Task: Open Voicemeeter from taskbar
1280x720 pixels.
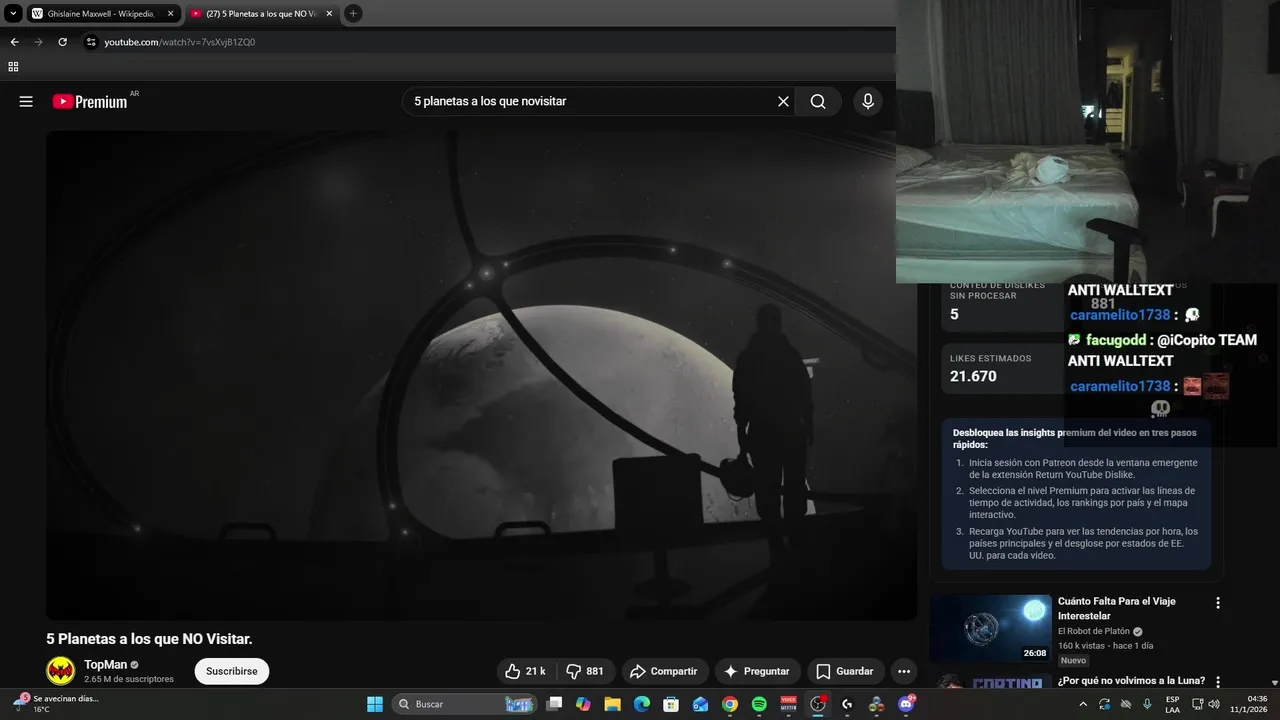Action: point(789,704)
